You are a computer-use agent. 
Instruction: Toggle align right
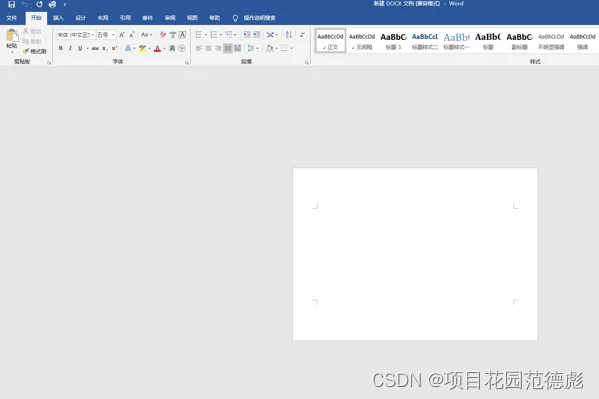point(218,48)
